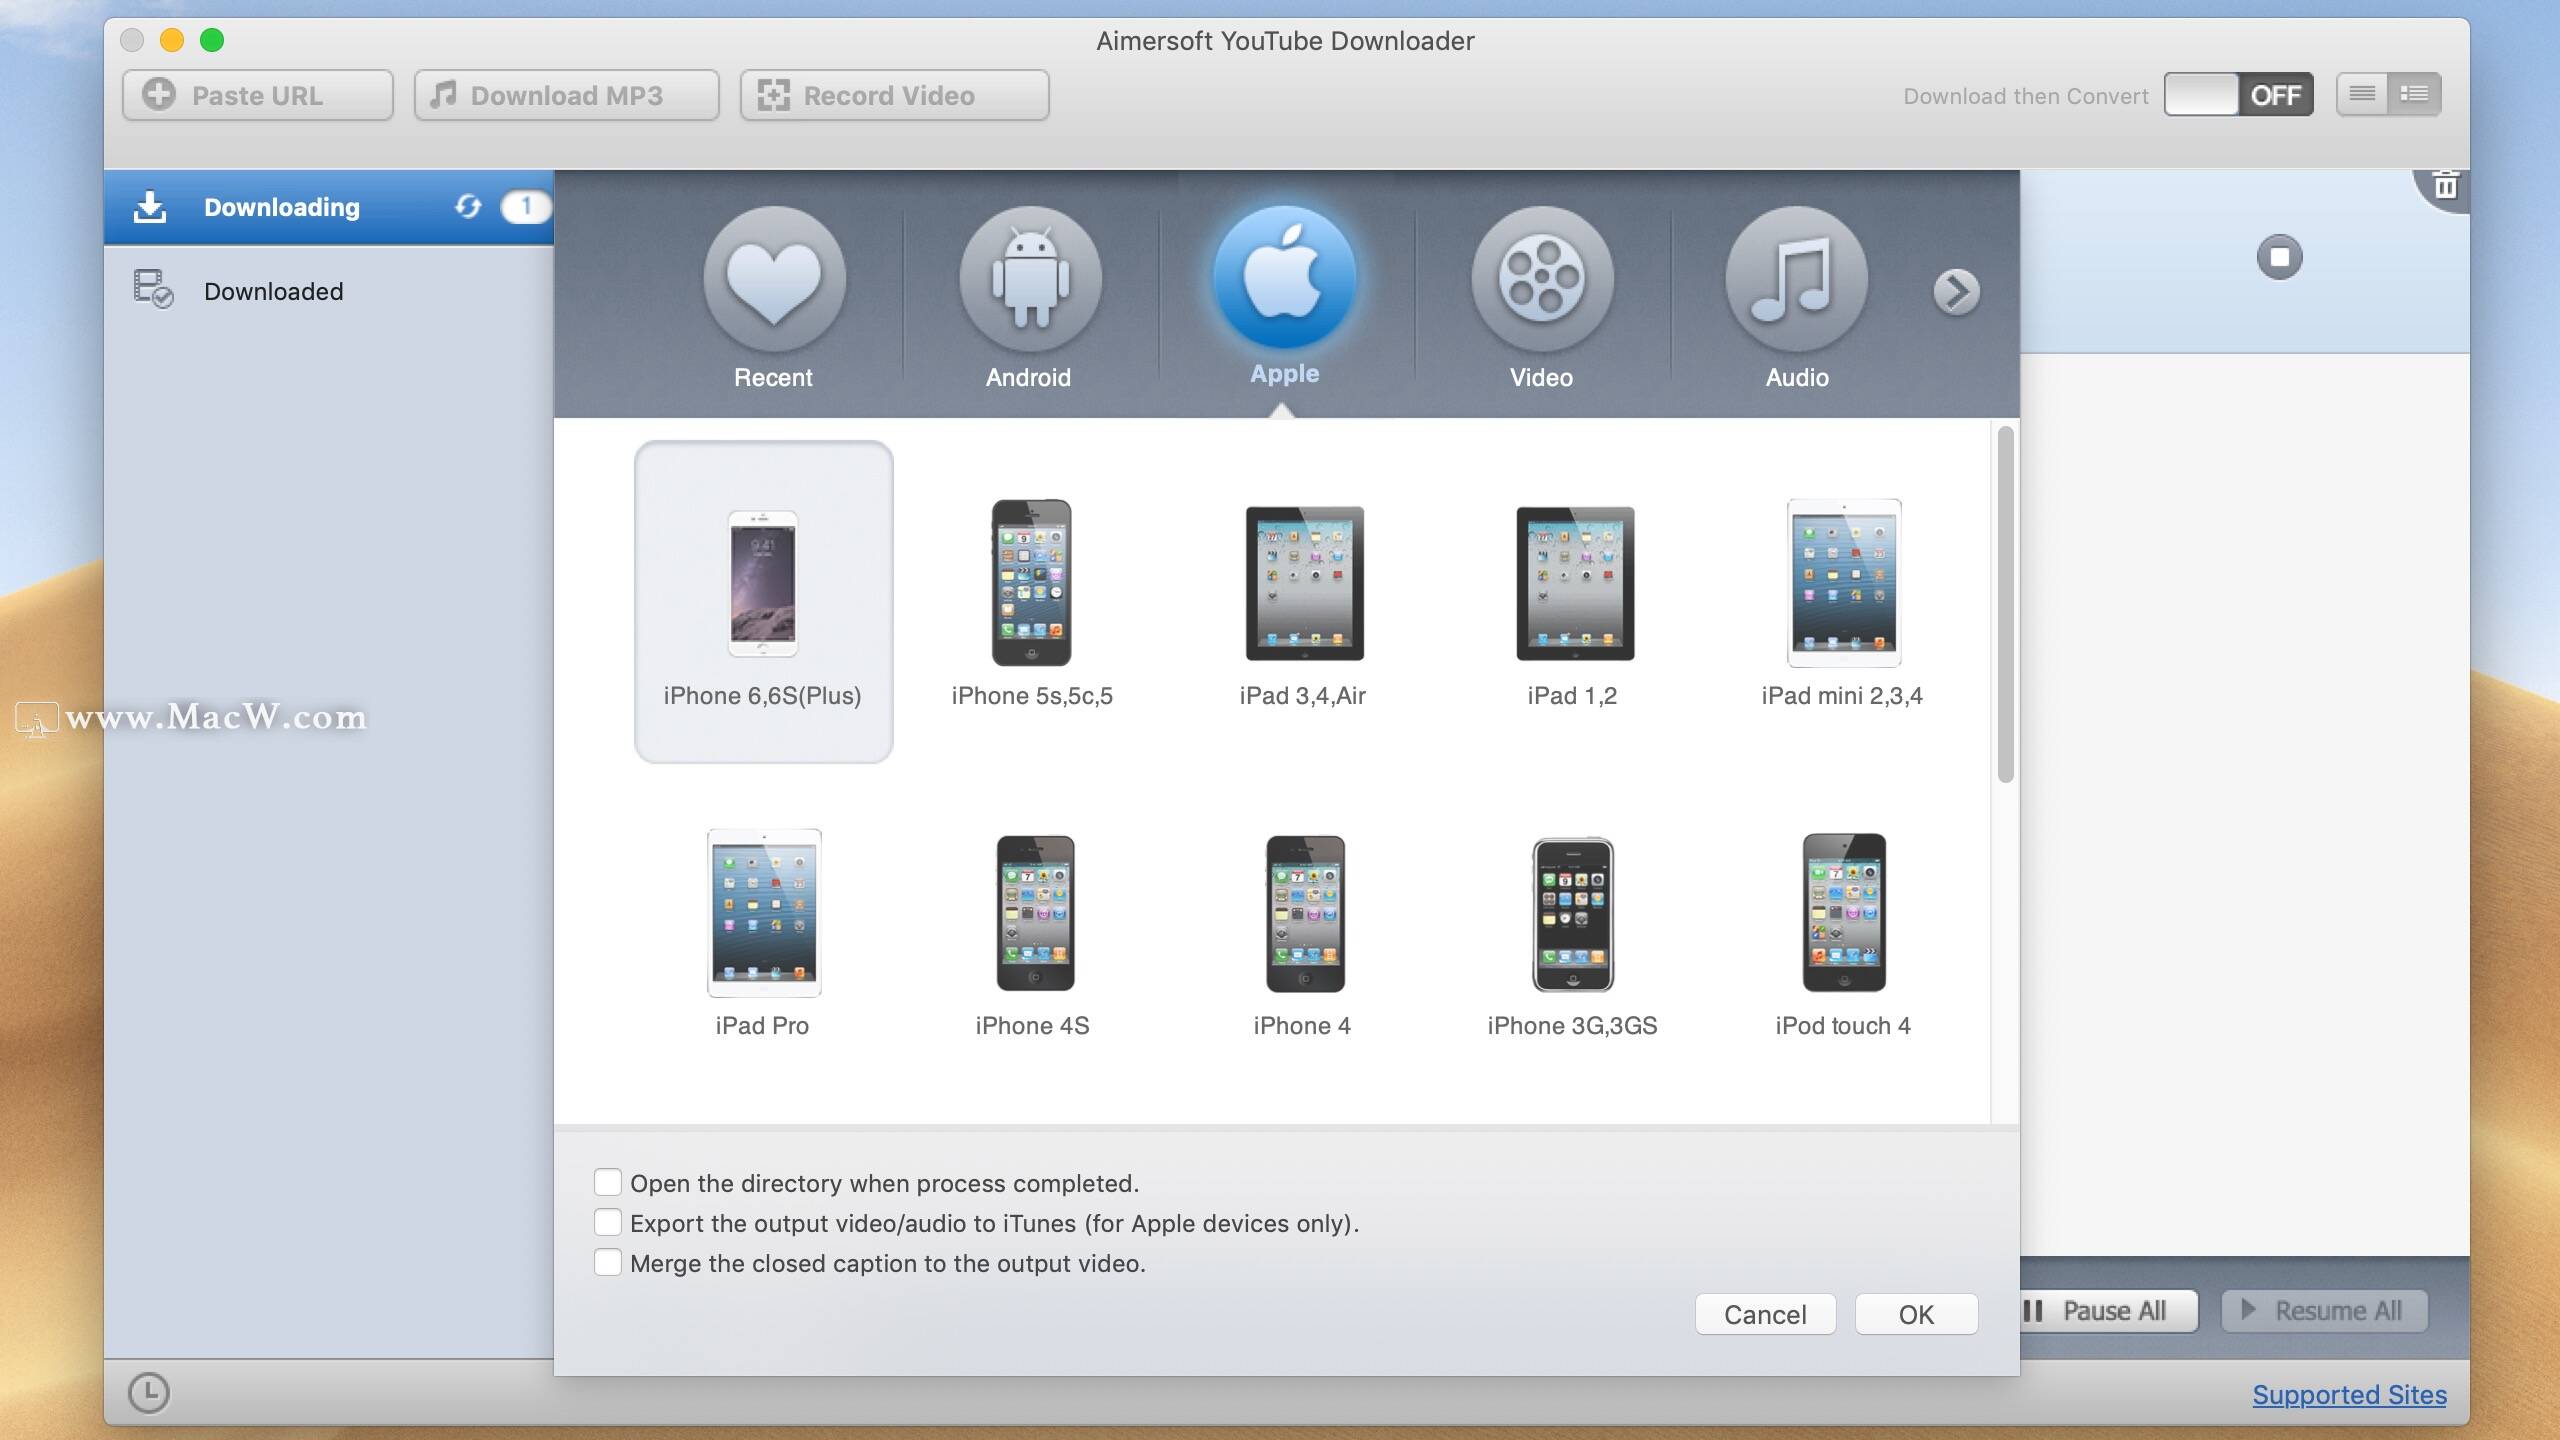Toggle the Download then Convert switch
Screen dimensions: 2560x1440
[2238, 95]
